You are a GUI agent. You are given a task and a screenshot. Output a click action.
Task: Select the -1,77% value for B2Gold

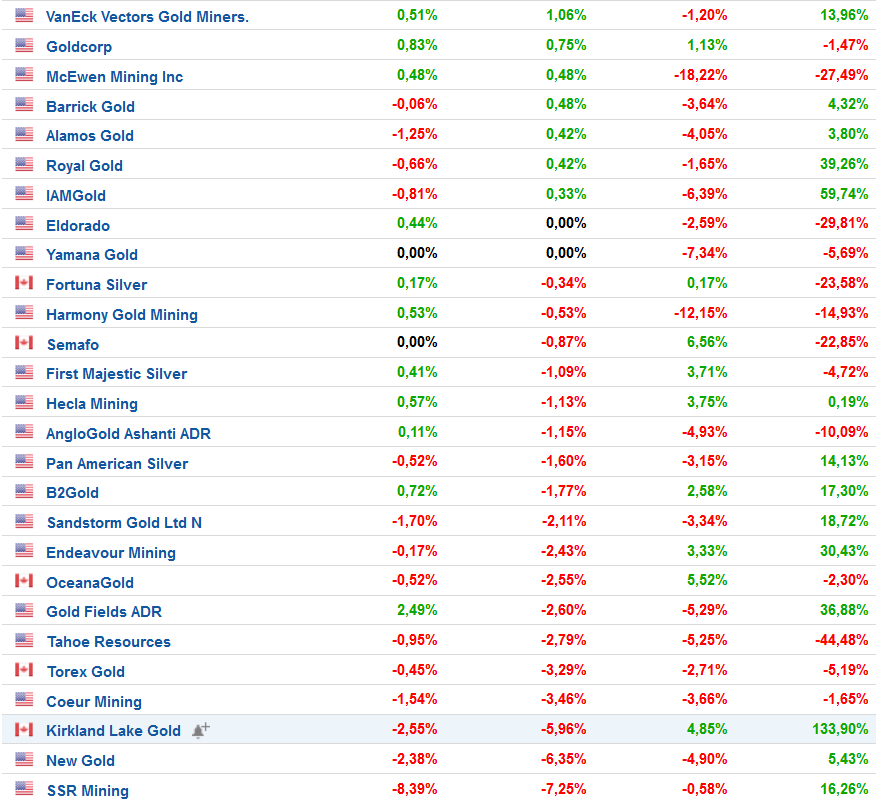[x=564, y=491]
